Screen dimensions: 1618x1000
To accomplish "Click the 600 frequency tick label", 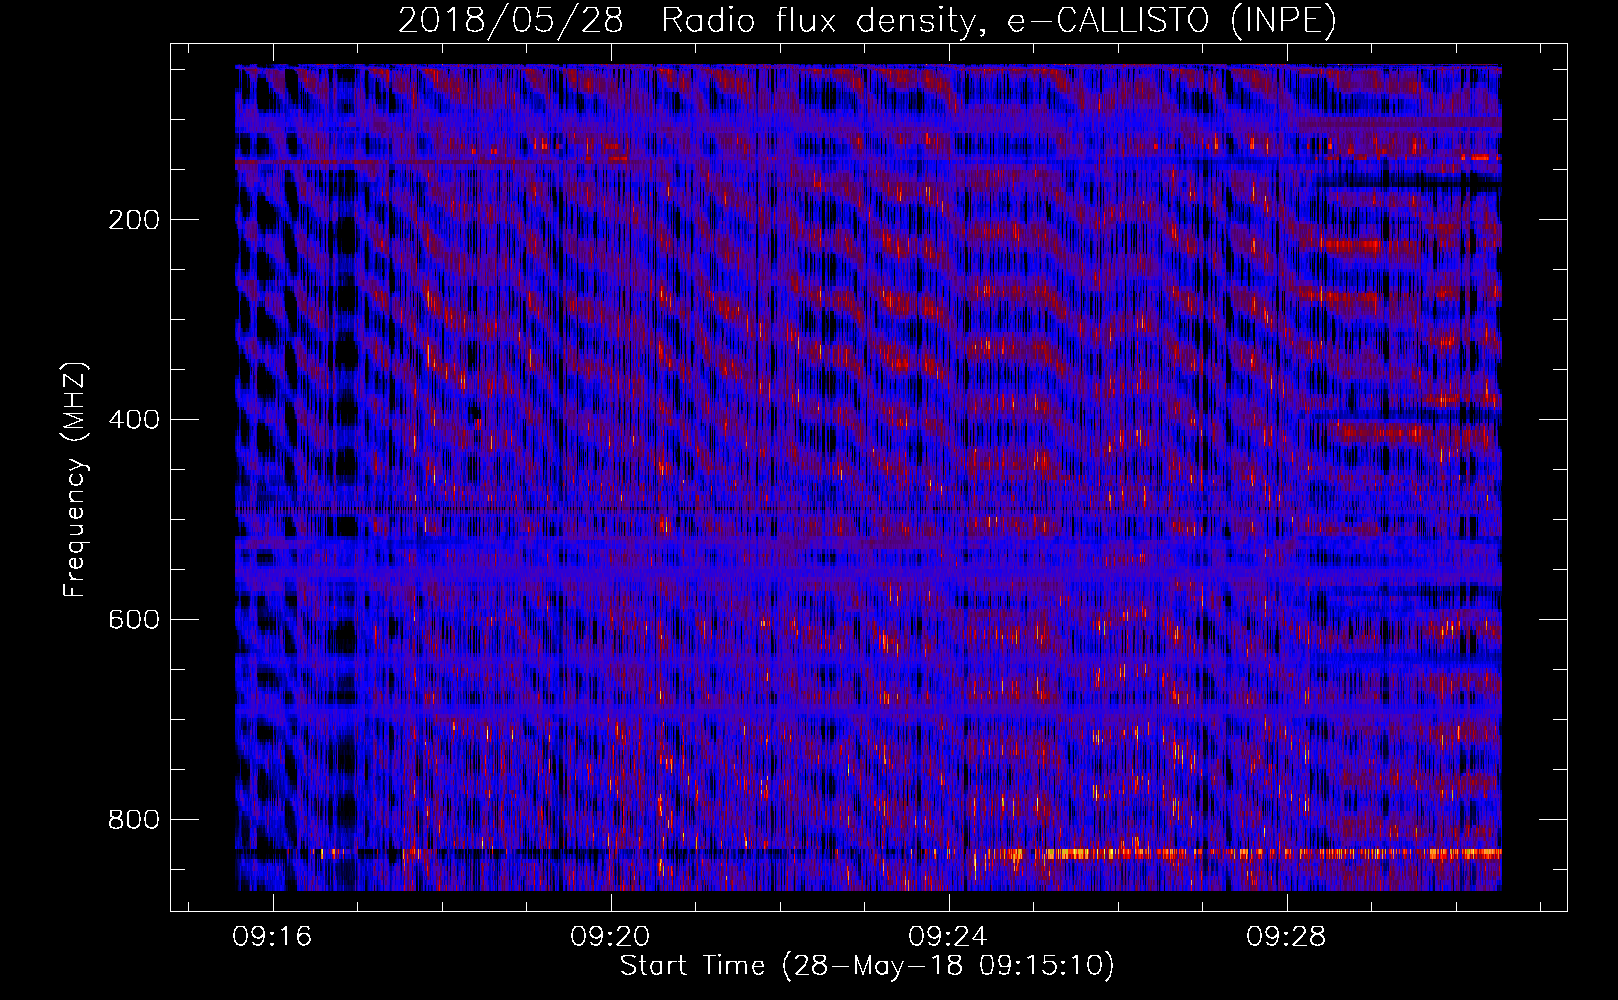I will pyautogui.click(x=134, y=620).
